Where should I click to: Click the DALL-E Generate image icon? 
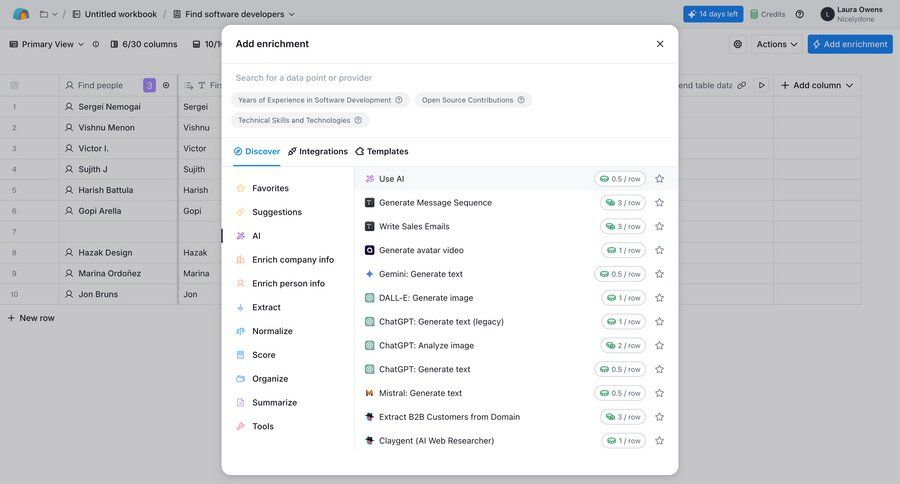point(370,298)
